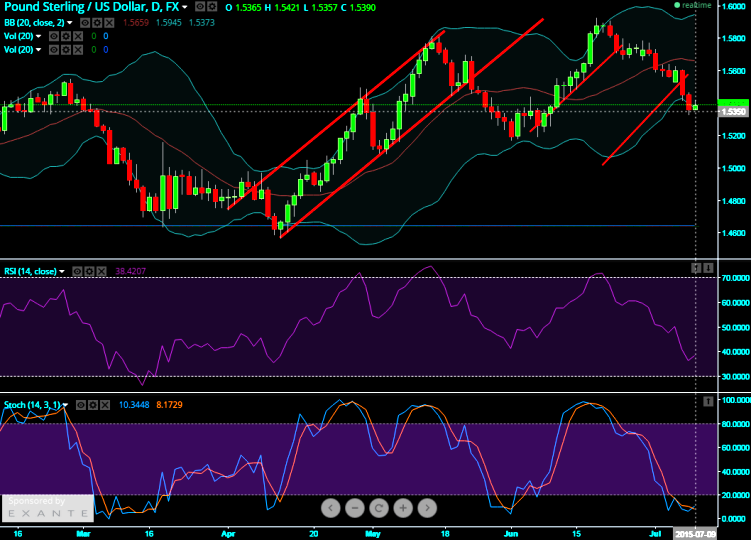Click the close price value 1.5390
The width and height of the screenshot is (751, 540).
363,8
